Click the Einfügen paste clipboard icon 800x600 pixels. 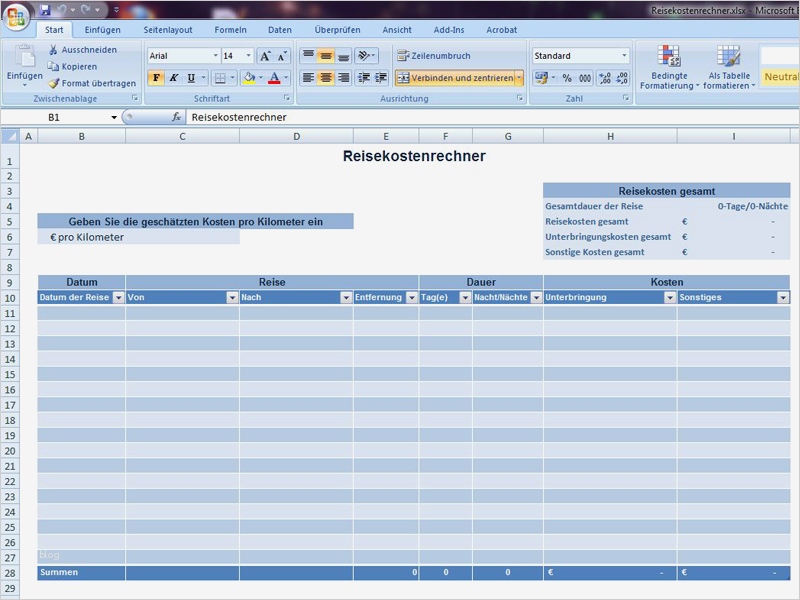tap(24, 56)
